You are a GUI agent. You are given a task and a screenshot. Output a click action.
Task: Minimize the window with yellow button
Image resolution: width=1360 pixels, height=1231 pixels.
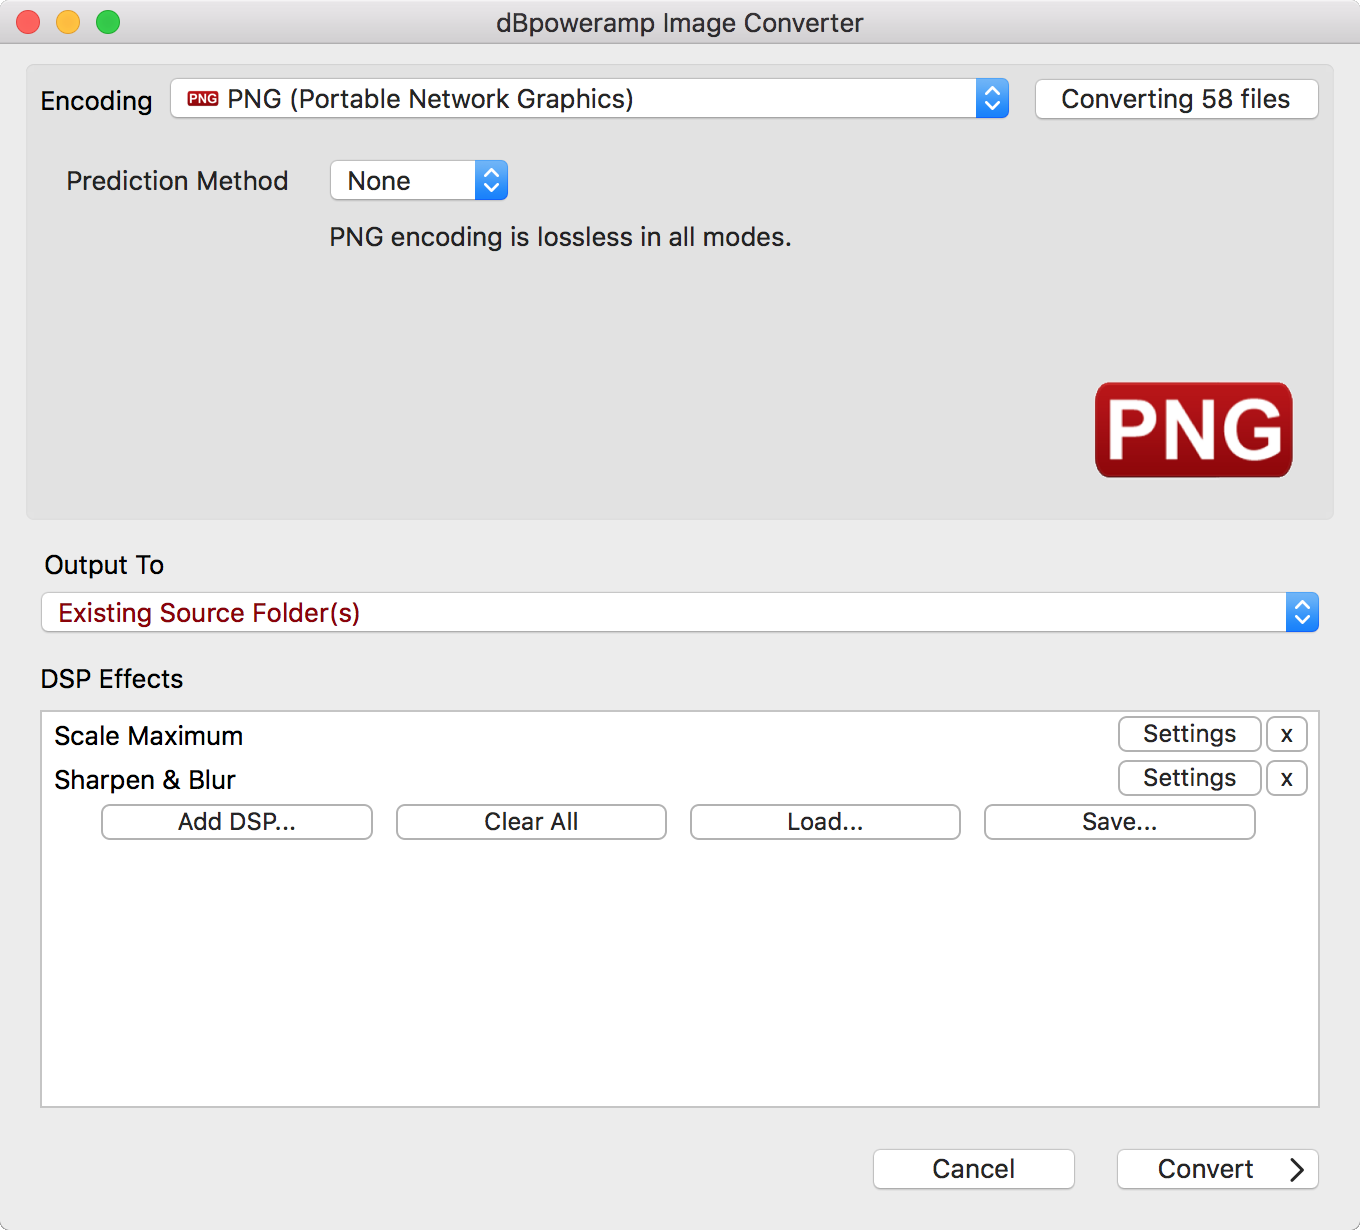point(68,22)
